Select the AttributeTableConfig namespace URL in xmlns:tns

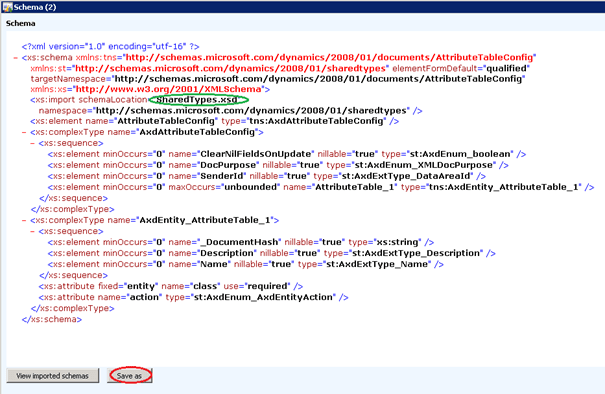[x=329, y=57]
